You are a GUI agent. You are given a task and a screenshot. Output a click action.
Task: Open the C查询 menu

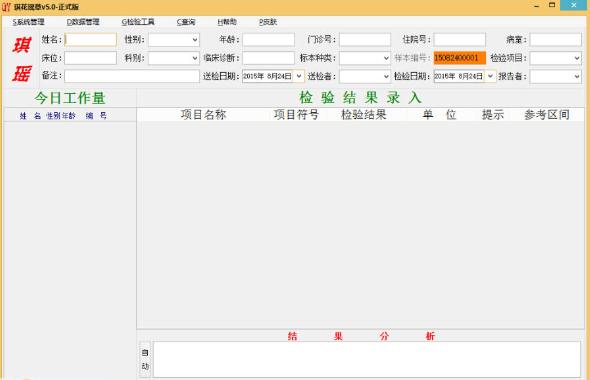[x=186, y=22]
